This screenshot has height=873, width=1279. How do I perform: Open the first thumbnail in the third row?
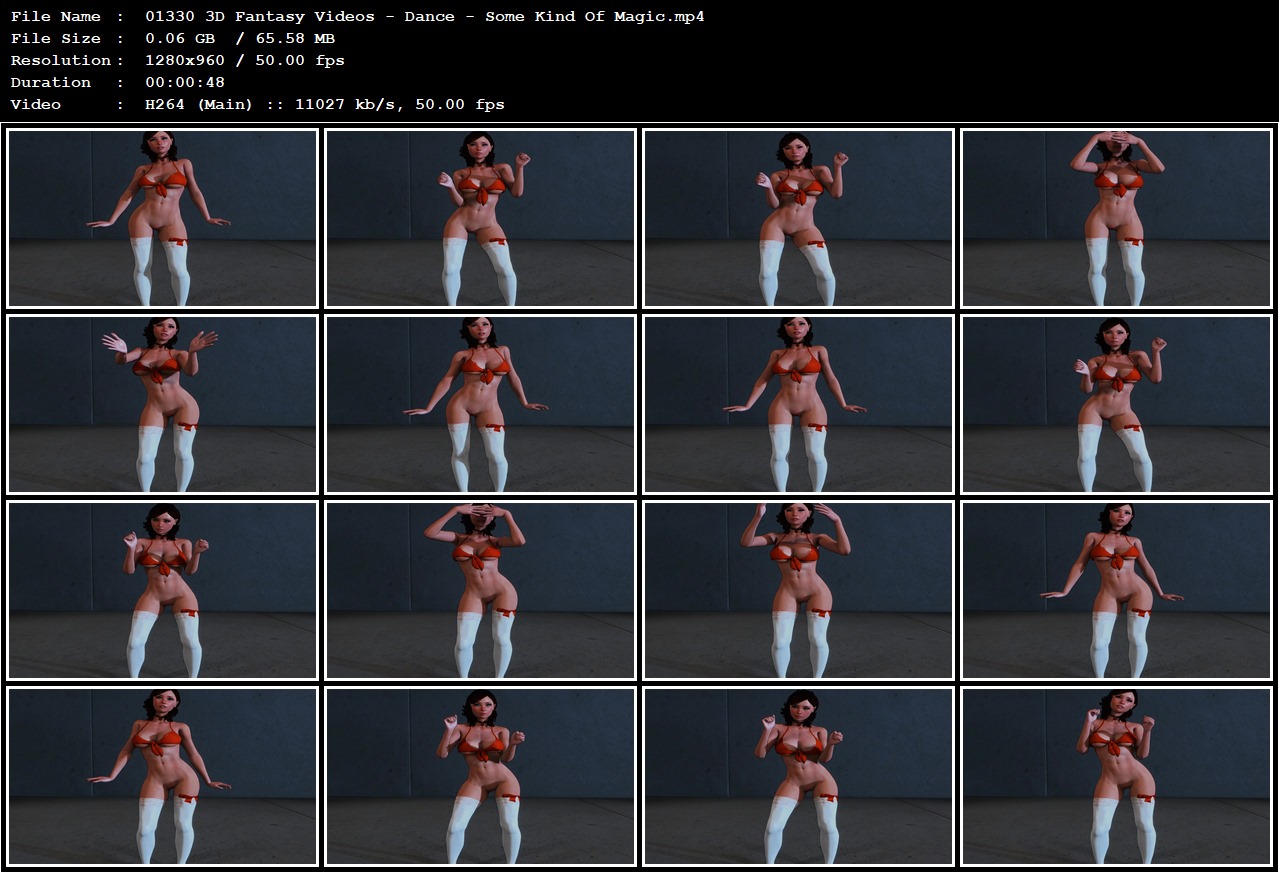(162, 590)
